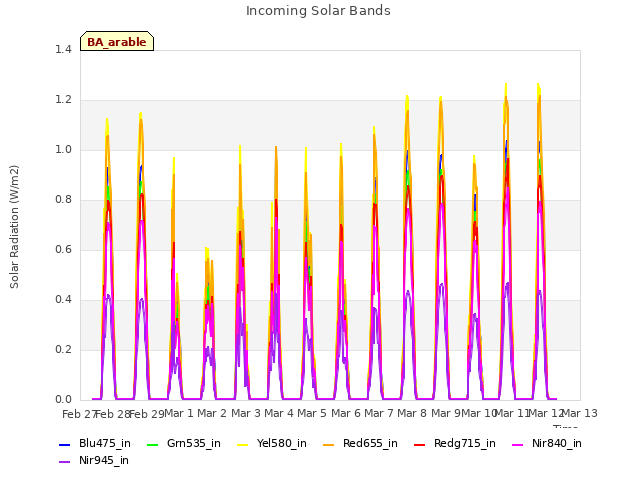Toggle the Blu475_in legend entry
Viewport: 640px width, 480px height.
(95, 444)
